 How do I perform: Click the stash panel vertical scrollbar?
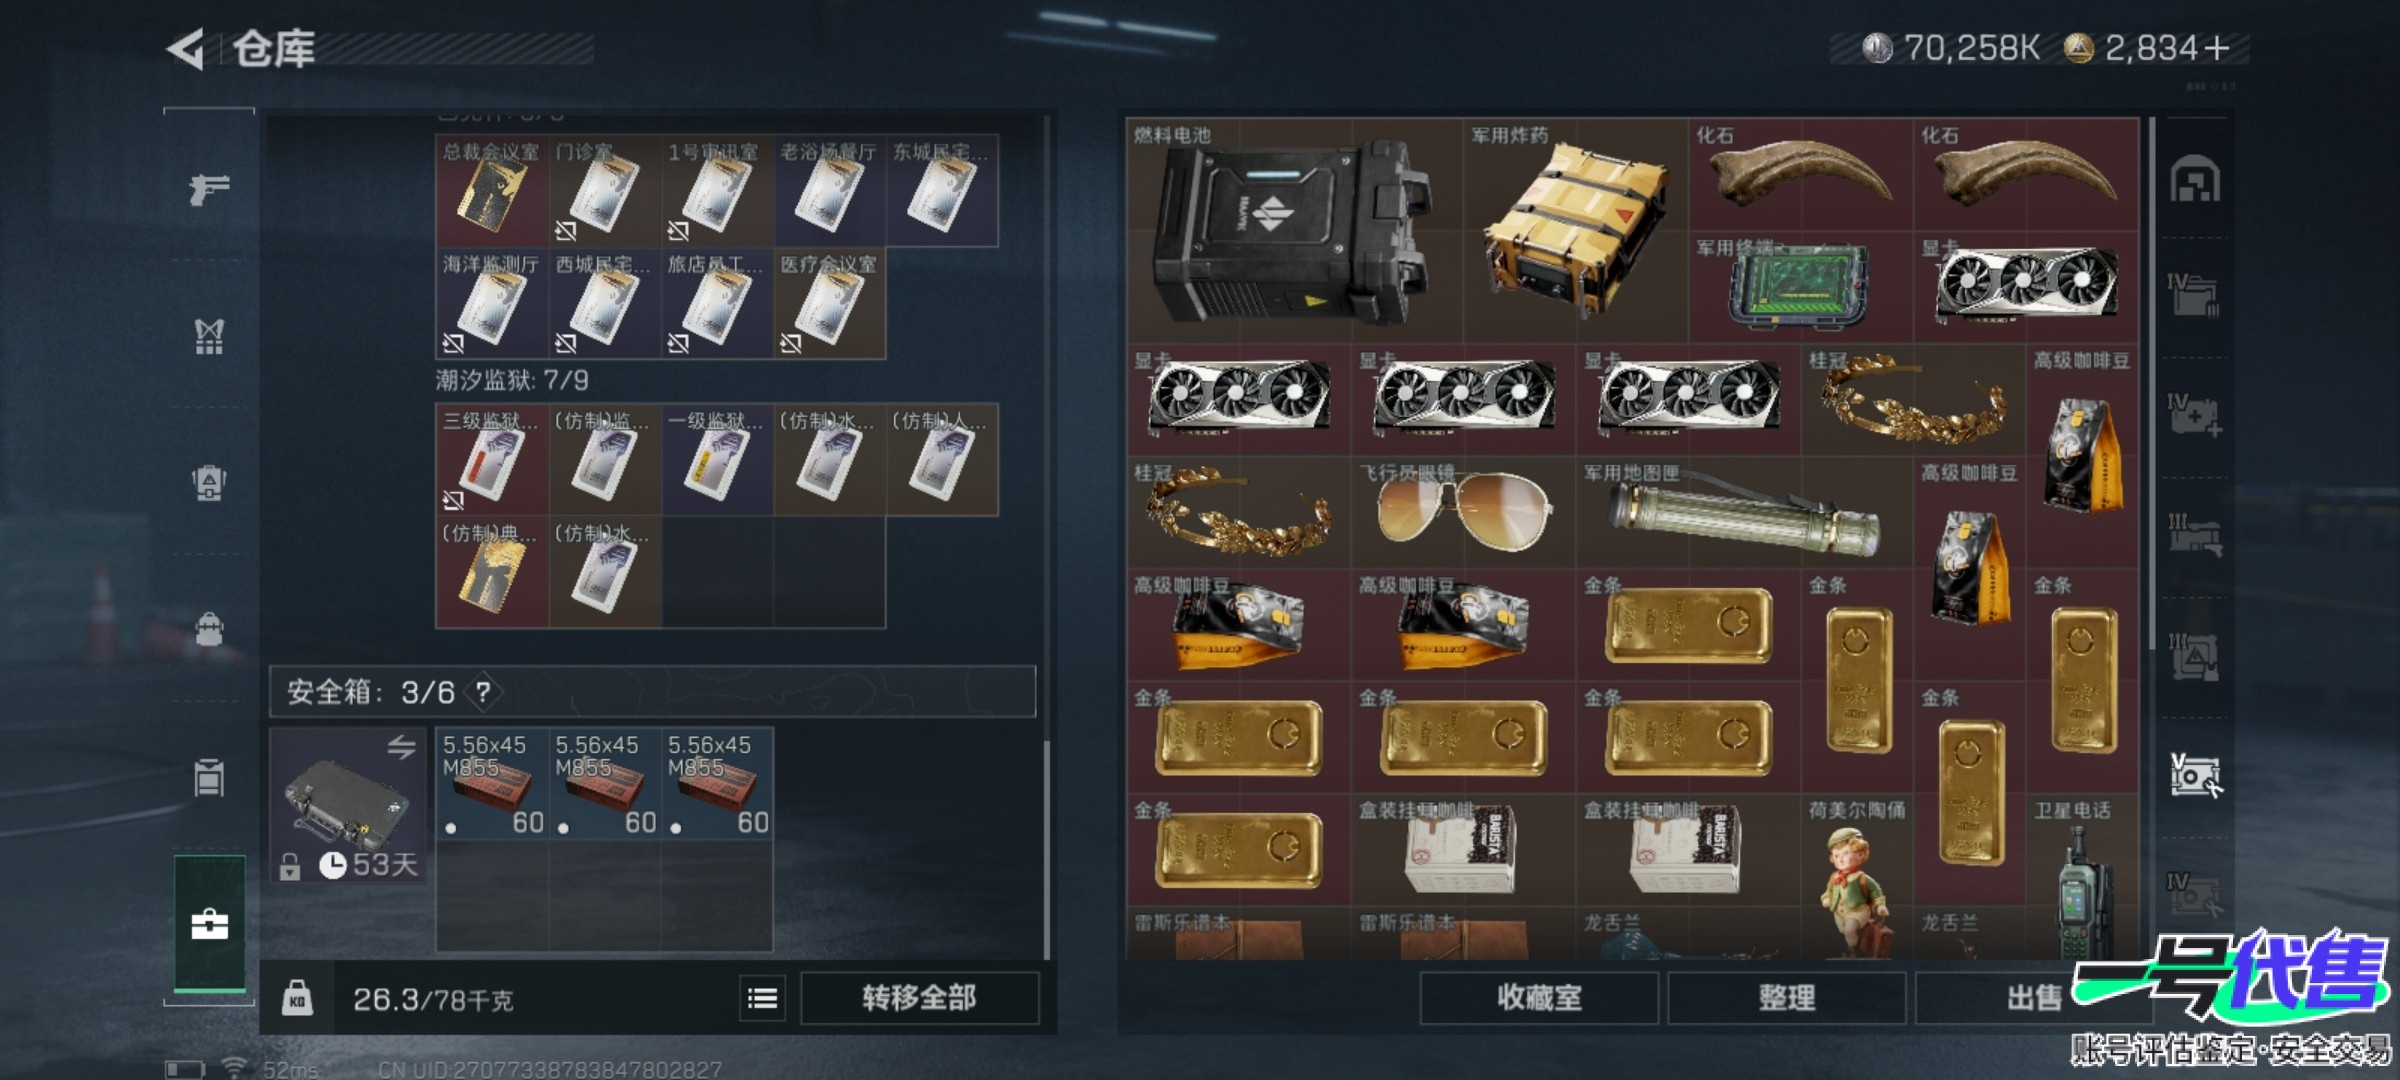tap(2151, 385)
